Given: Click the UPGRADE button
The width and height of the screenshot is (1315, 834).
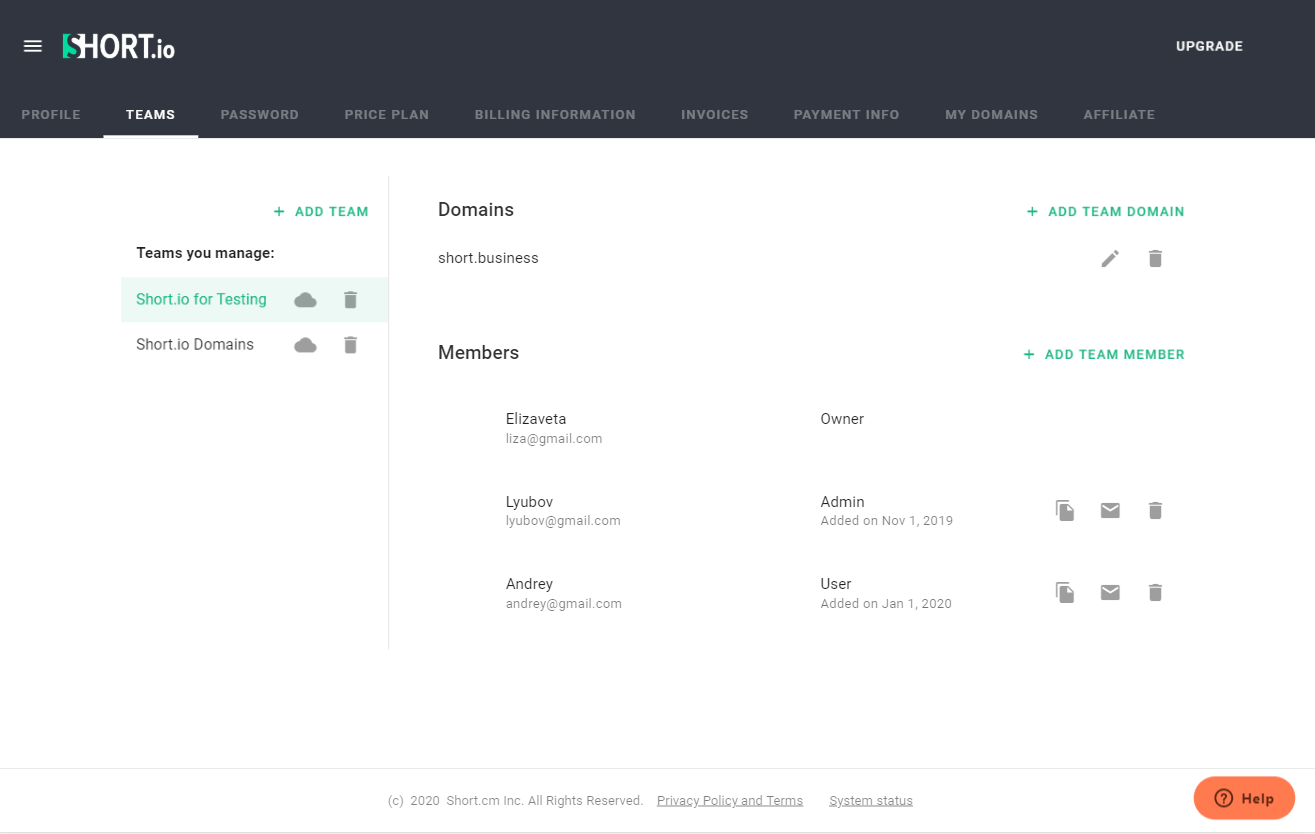Looking at the screenshot, I should click(1209, 46).
